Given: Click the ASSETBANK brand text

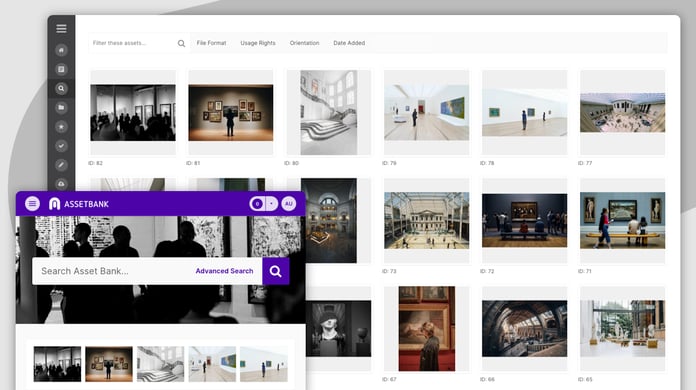Looking at the screenshot, I should 87,204.
